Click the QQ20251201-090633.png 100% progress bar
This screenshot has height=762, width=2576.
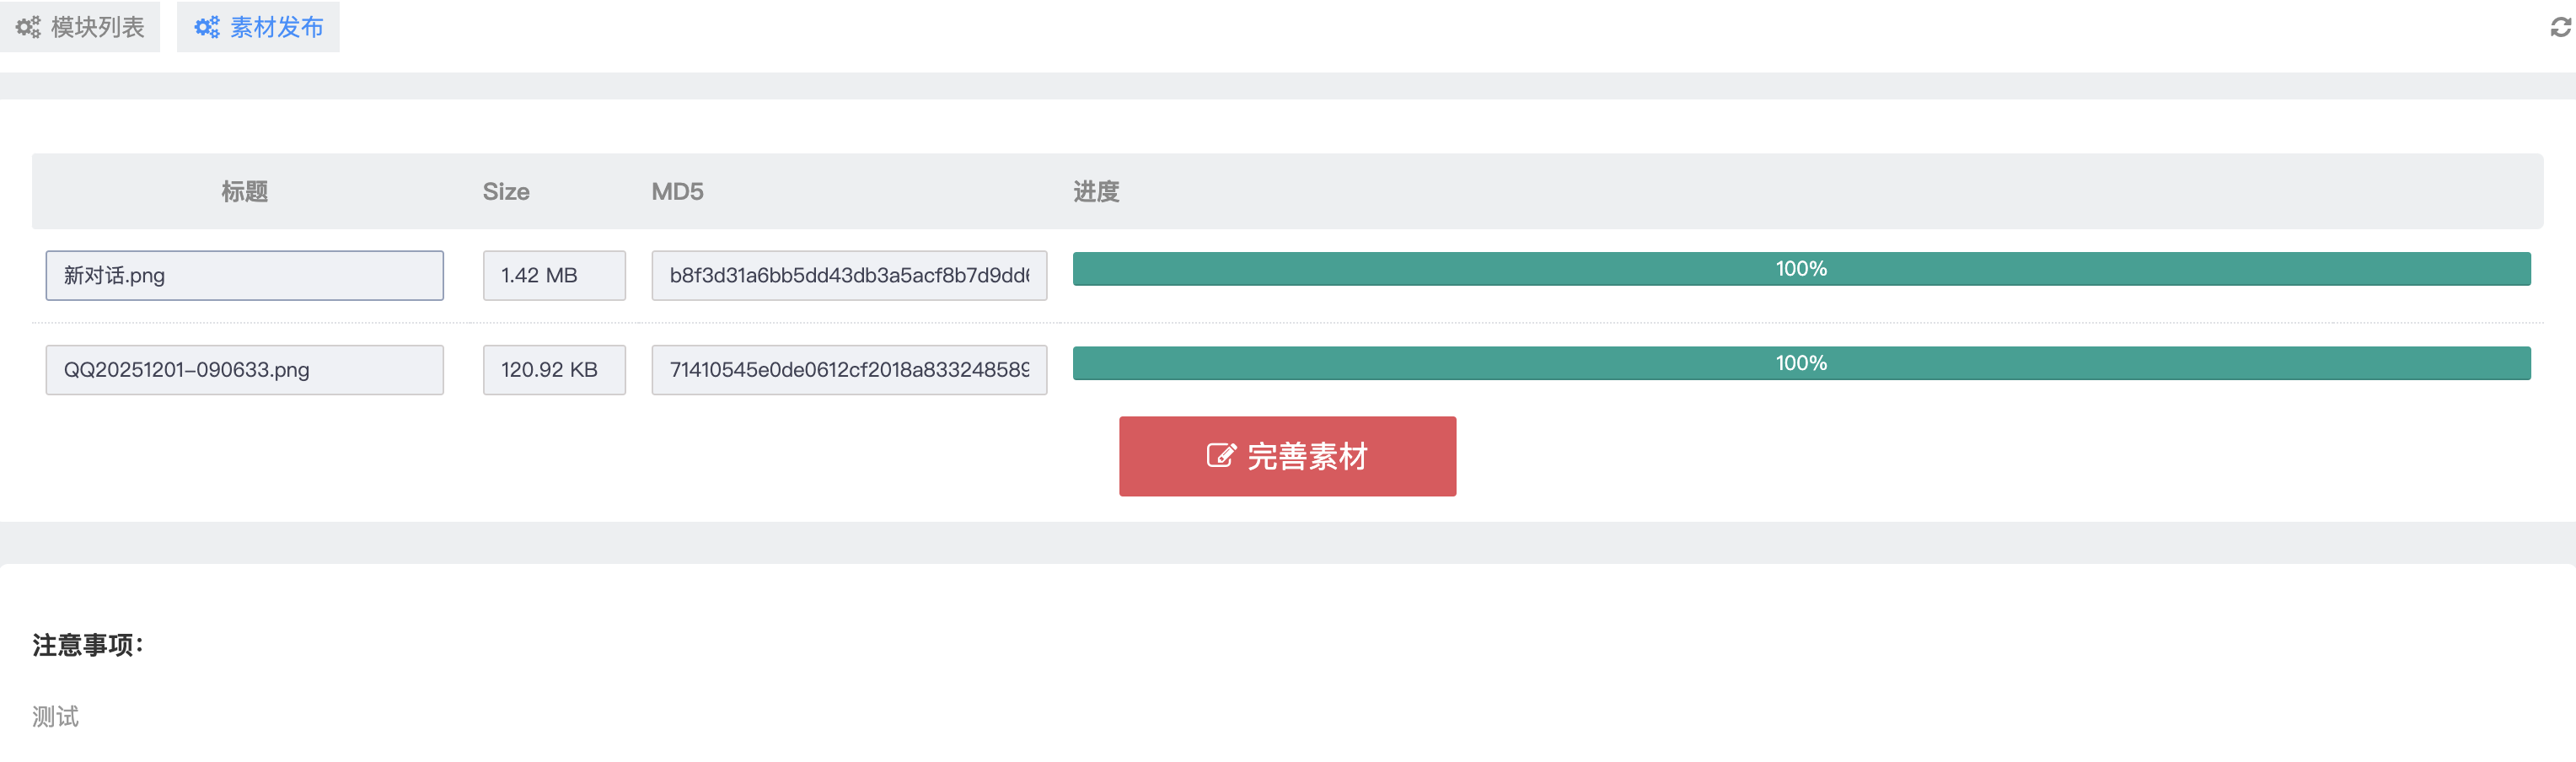[1801, 363]
